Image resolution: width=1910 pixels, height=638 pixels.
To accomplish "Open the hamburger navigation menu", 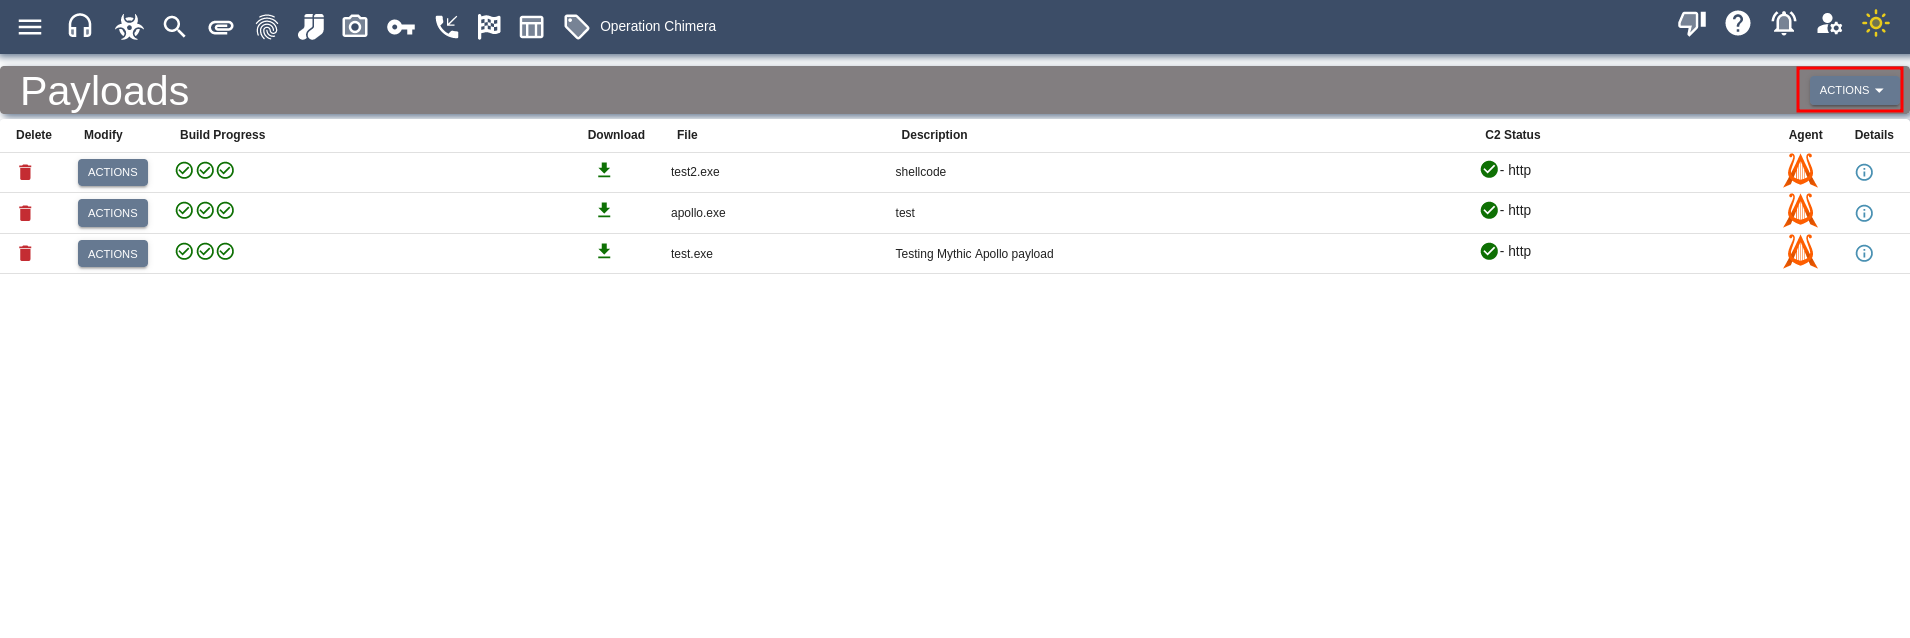I will (x=30, y=27).
